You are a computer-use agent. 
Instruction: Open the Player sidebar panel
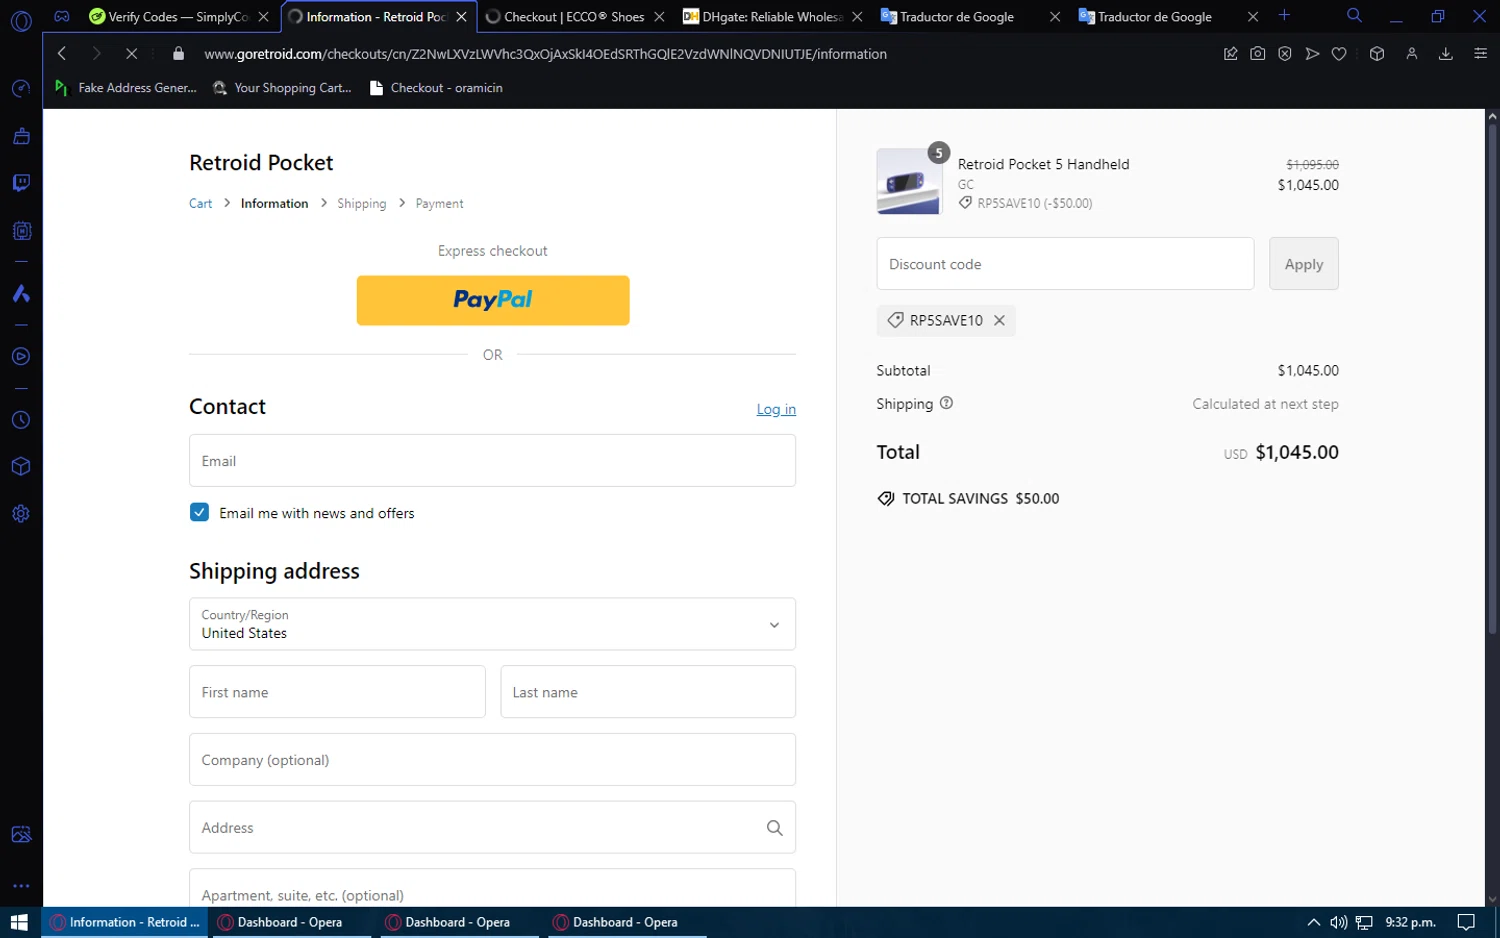coord(21,357)
